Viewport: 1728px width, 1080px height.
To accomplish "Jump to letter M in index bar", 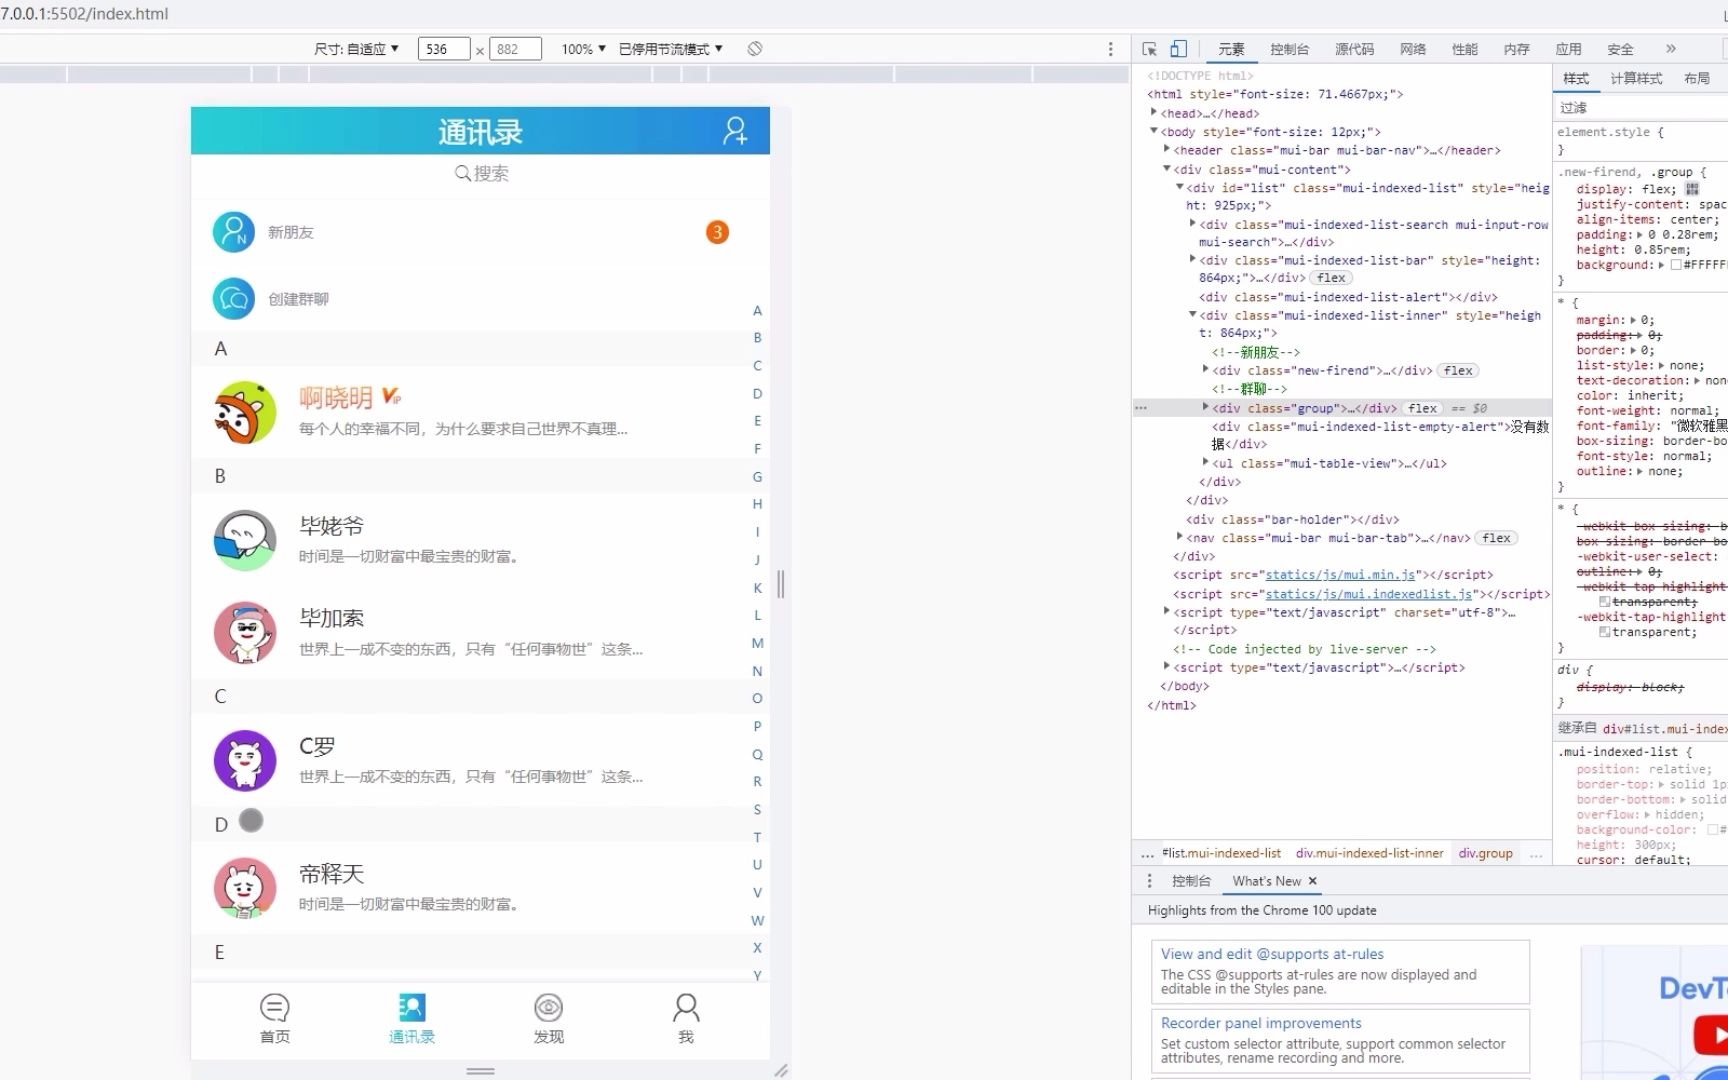I will click(757, 643).
